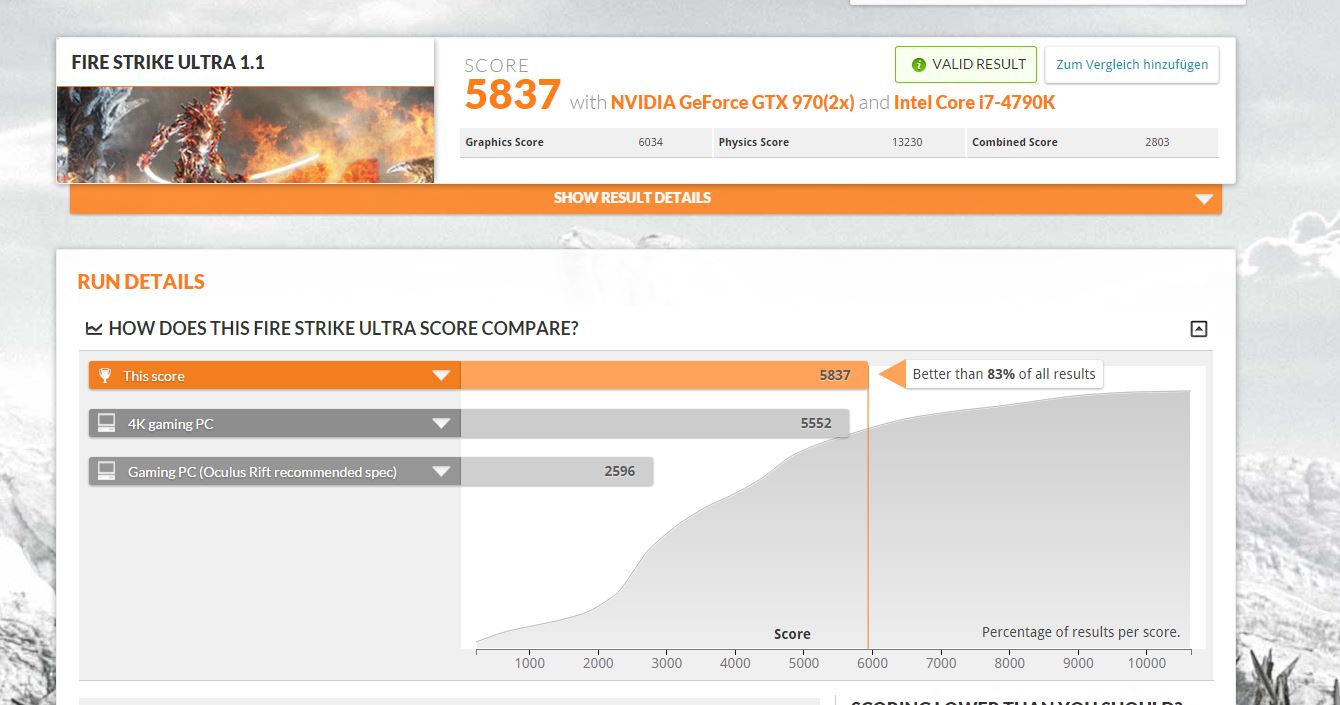Expand SHOW RESULT DETAILS bar
Screen dimensions: 1340x705
click(646, 198)
